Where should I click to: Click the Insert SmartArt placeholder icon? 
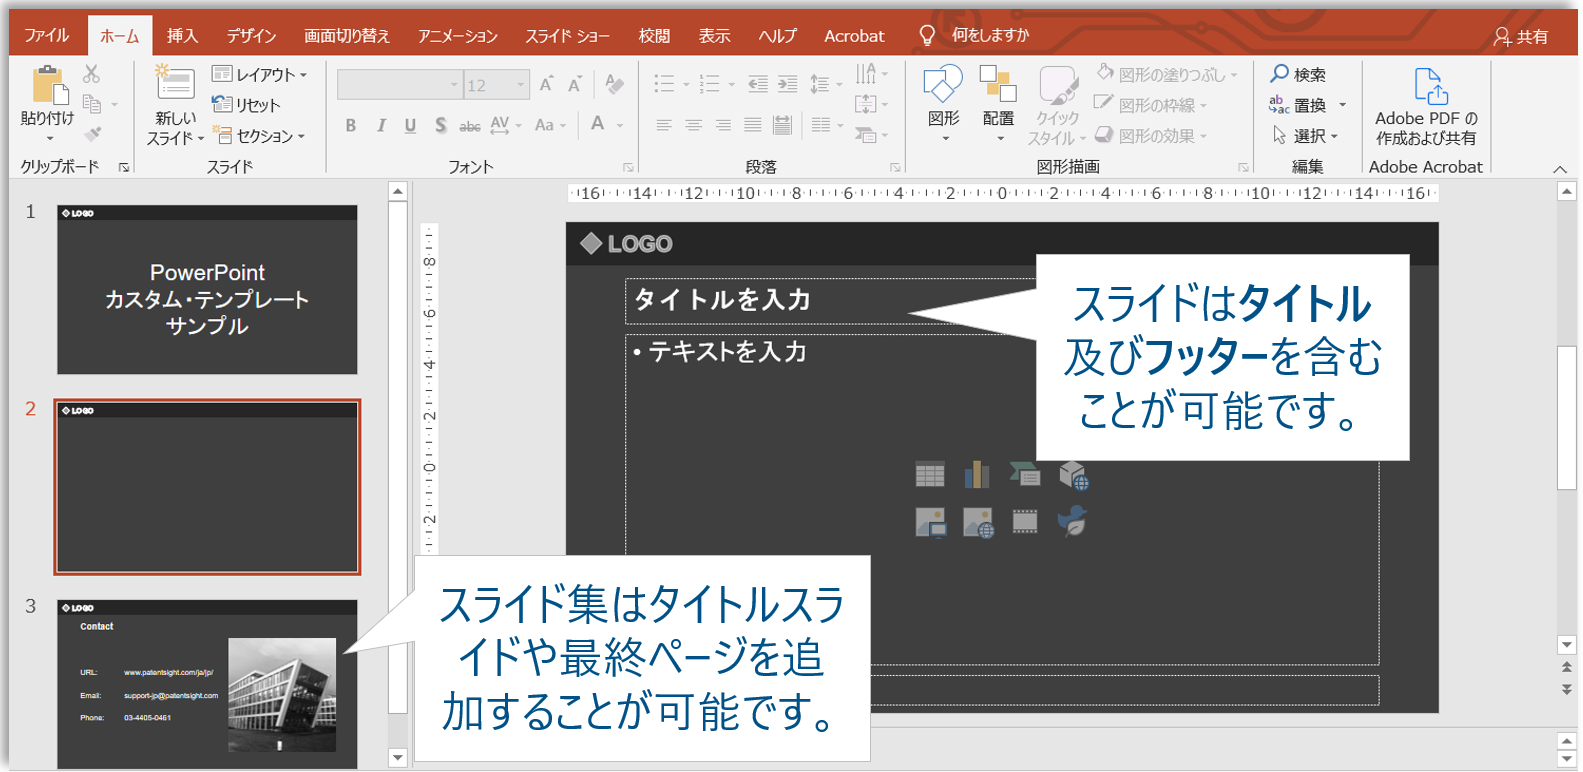click(x=1025, y=475)
